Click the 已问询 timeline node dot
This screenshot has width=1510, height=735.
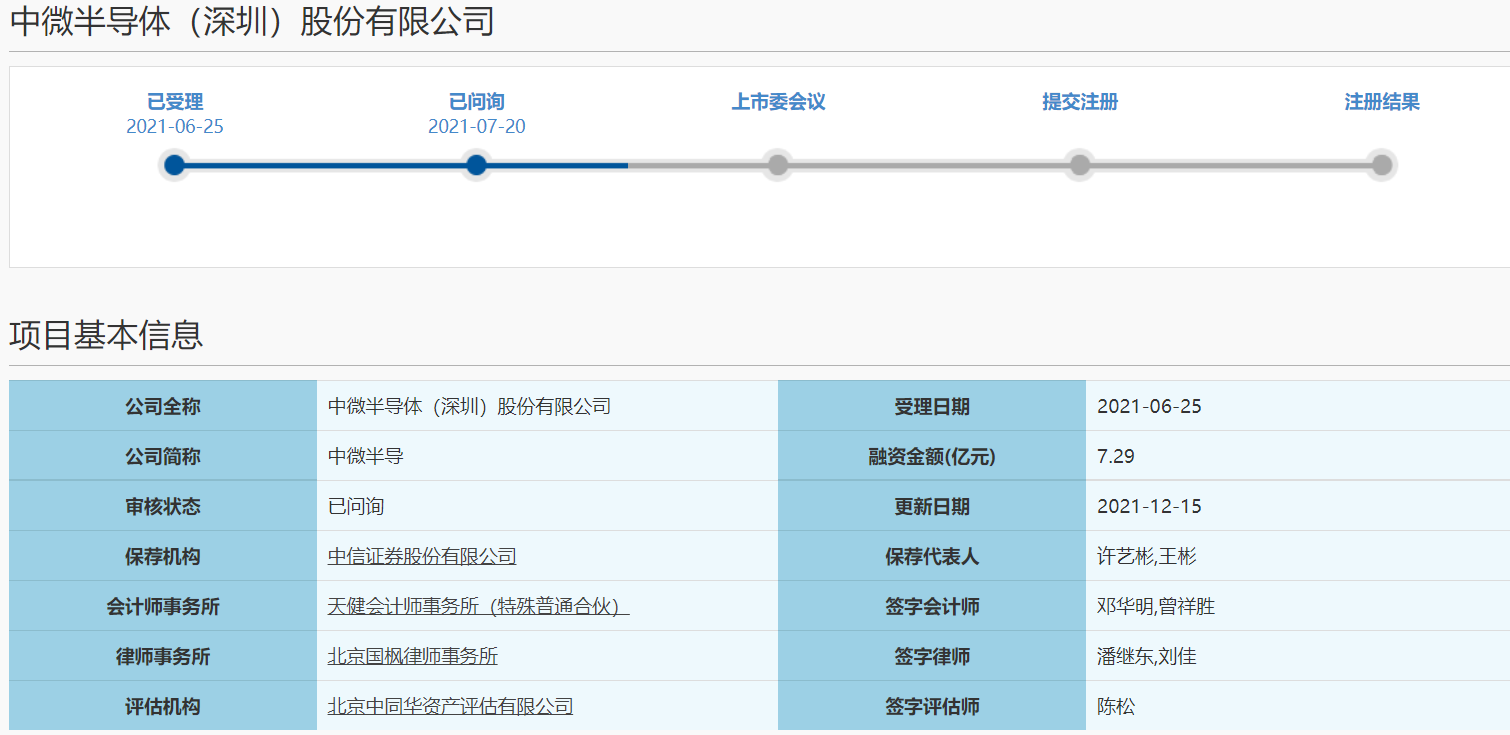(477, 165)
